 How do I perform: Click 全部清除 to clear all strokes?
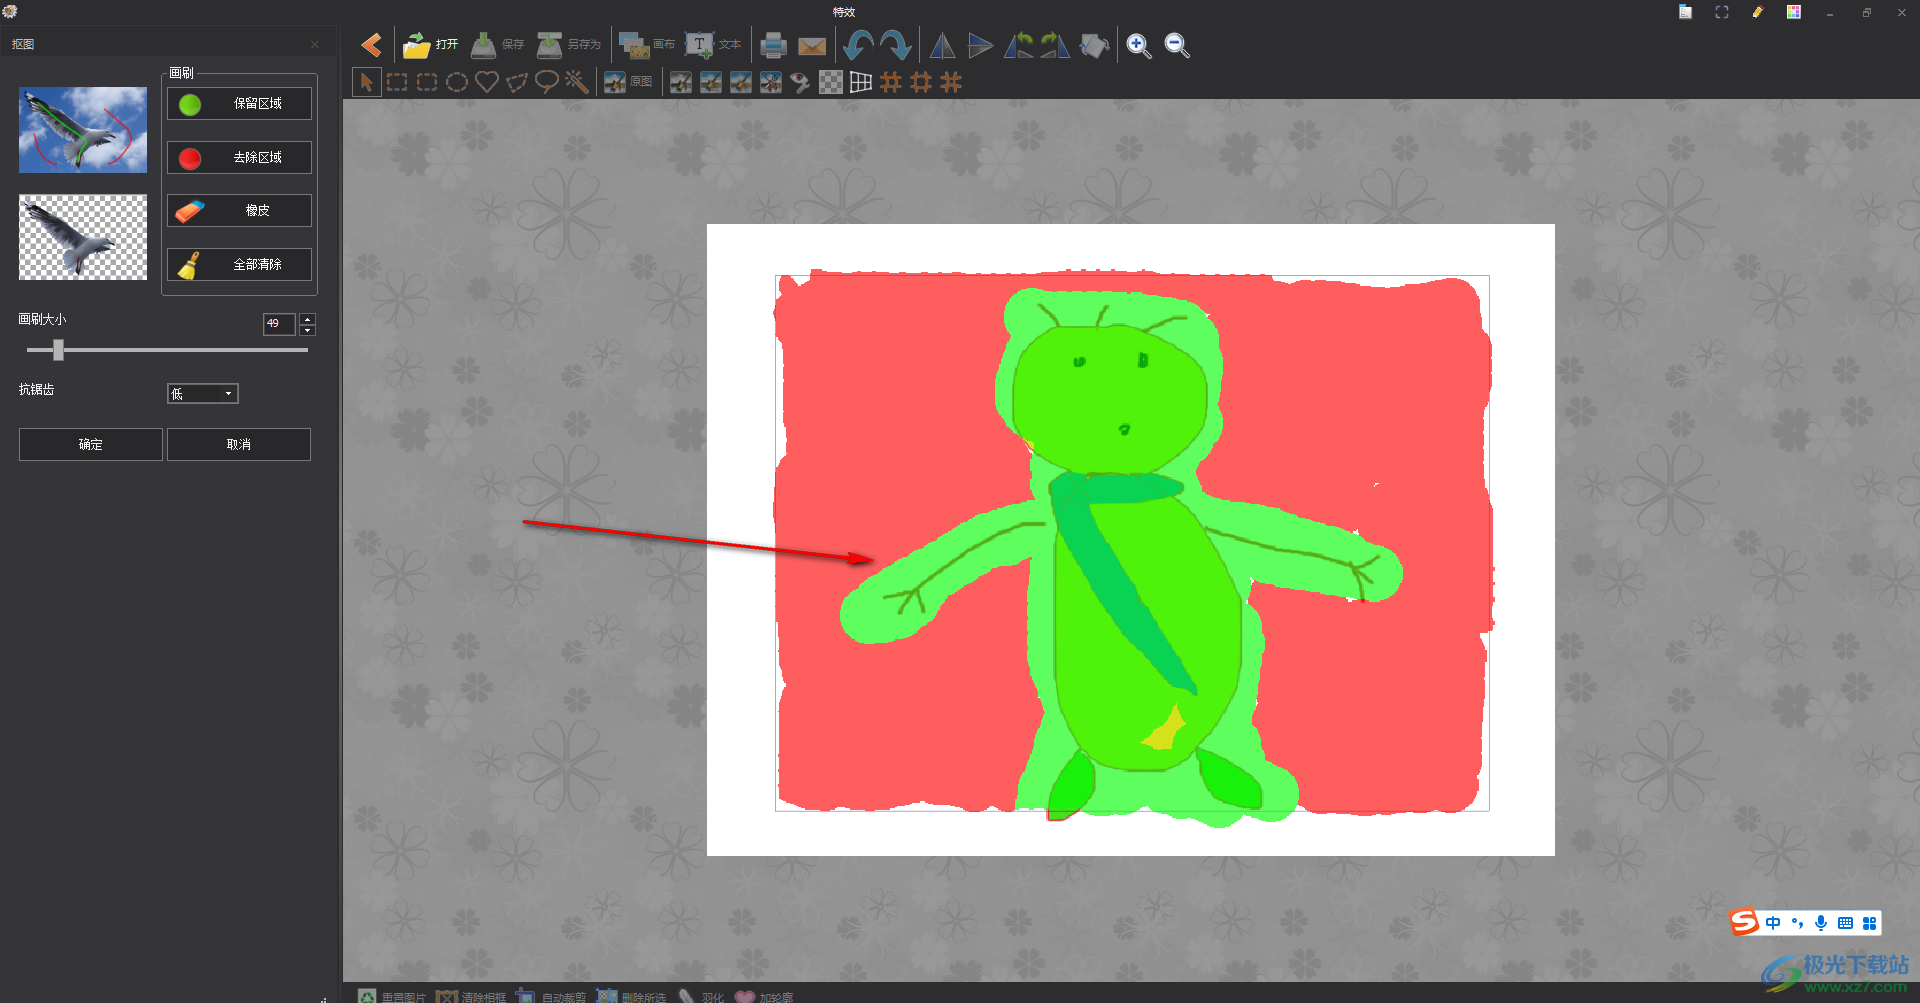(239, 265)
